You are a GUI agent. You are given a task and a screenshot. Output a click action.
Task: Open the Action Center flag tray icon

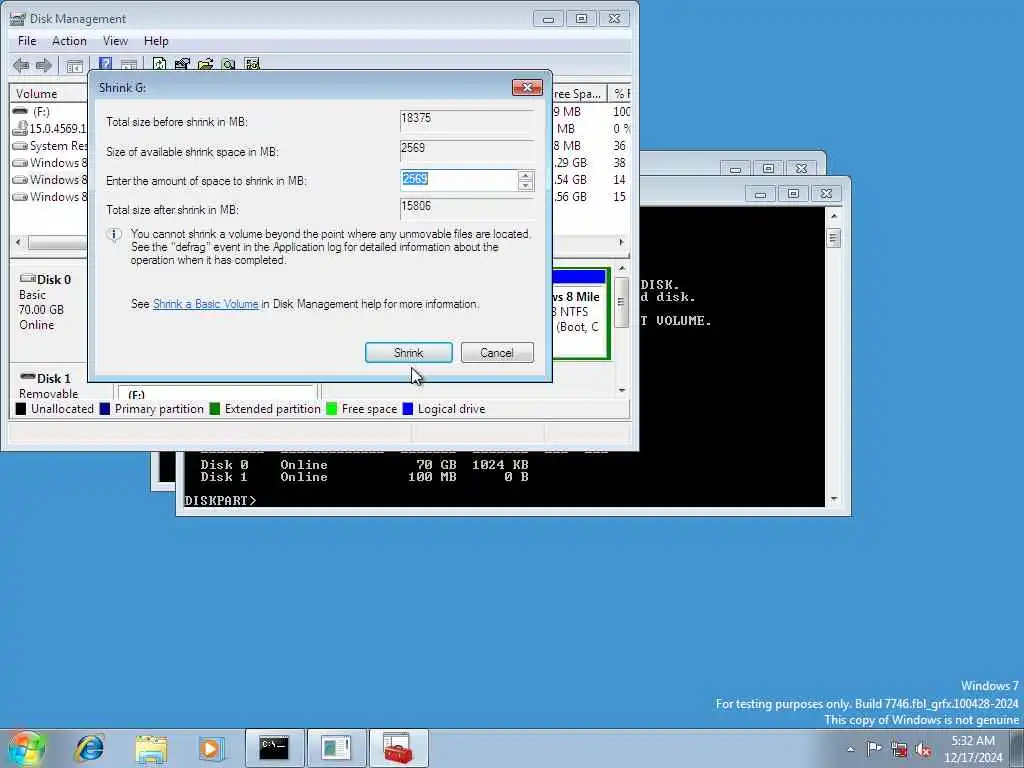(874, 749)
